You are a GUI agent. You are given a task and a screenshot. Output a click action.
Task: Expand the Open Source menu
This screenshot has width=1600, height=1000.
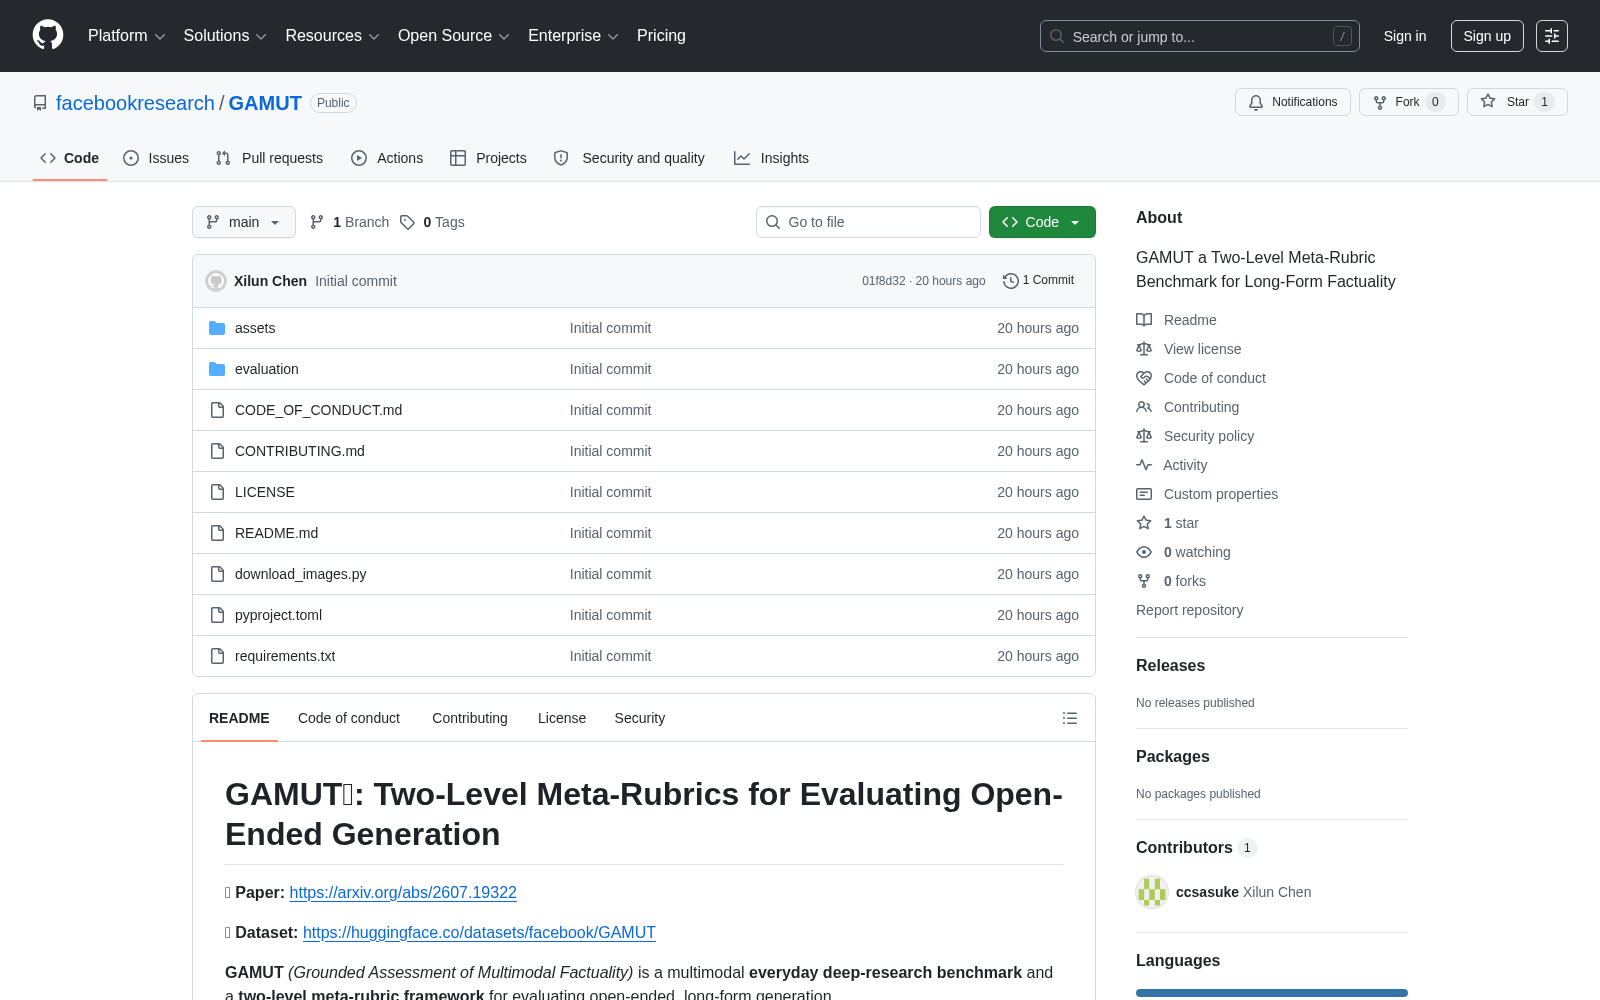coord(454,36)
